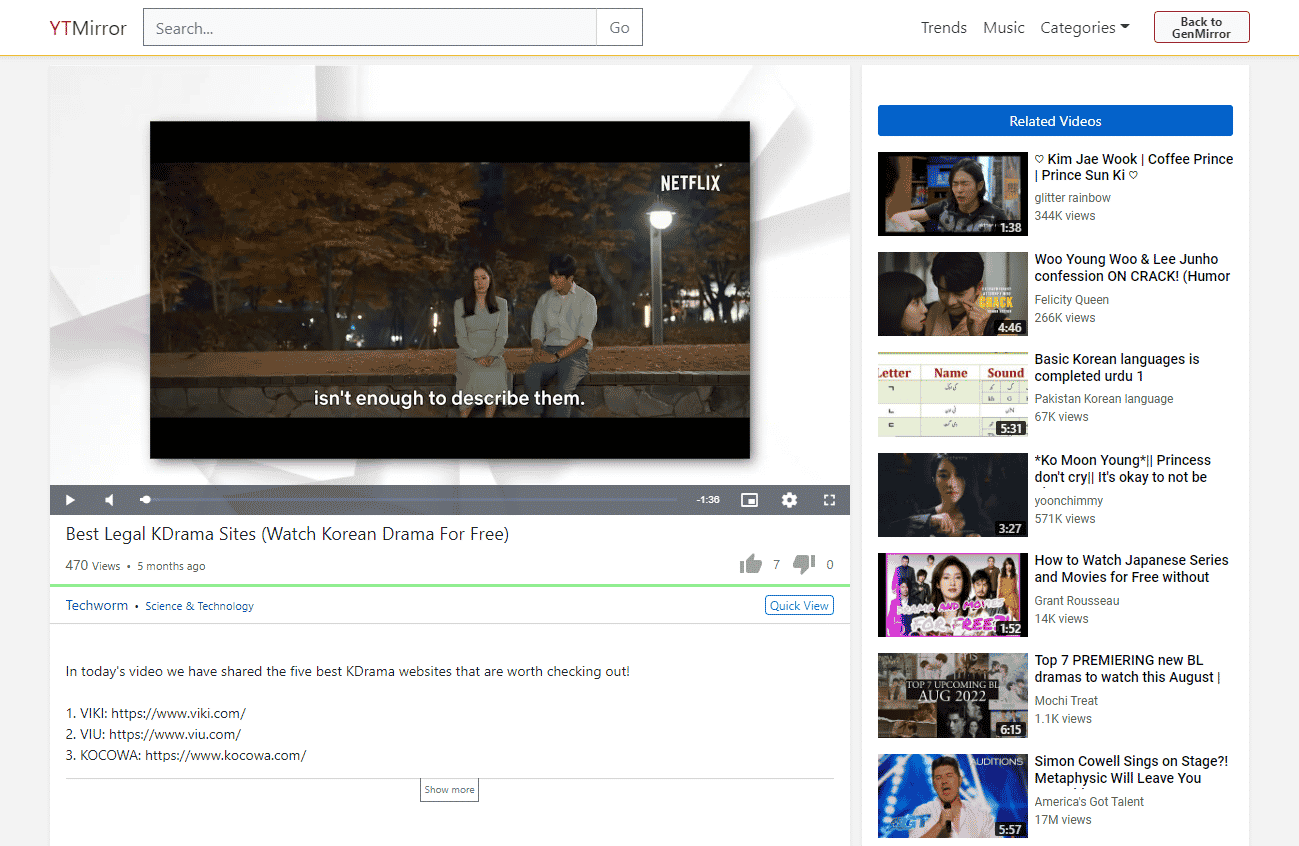Mute the video by clicking the volume icon

pos(109,499)
